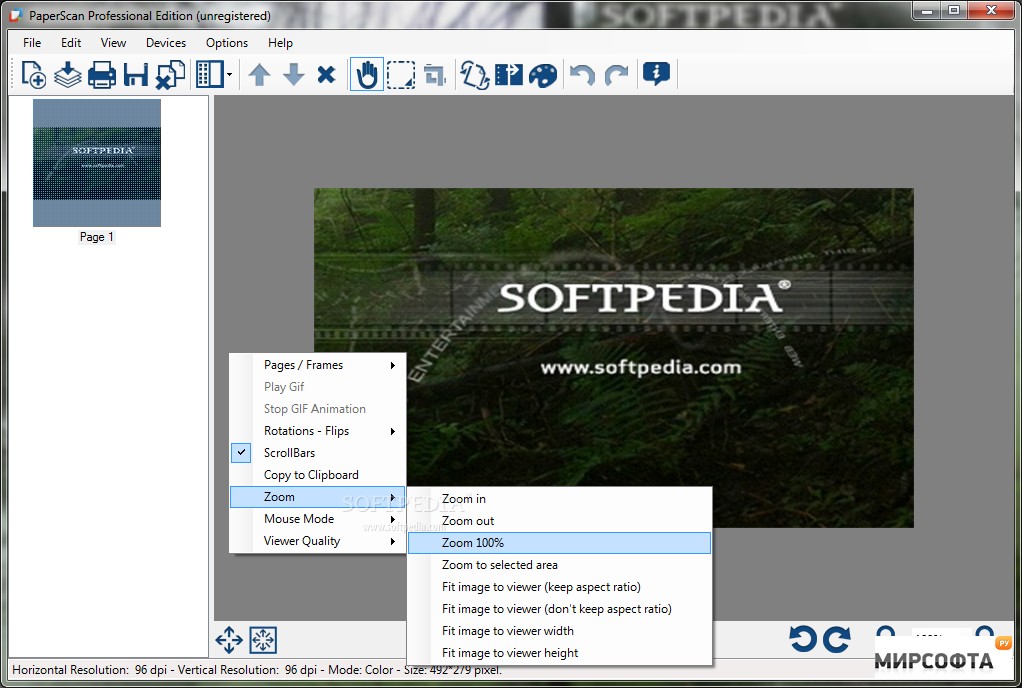The height and width of the screenshot is (688, 1022).
Task: Click the Save icon on the toolbar
Action: [x=135, y=73]
